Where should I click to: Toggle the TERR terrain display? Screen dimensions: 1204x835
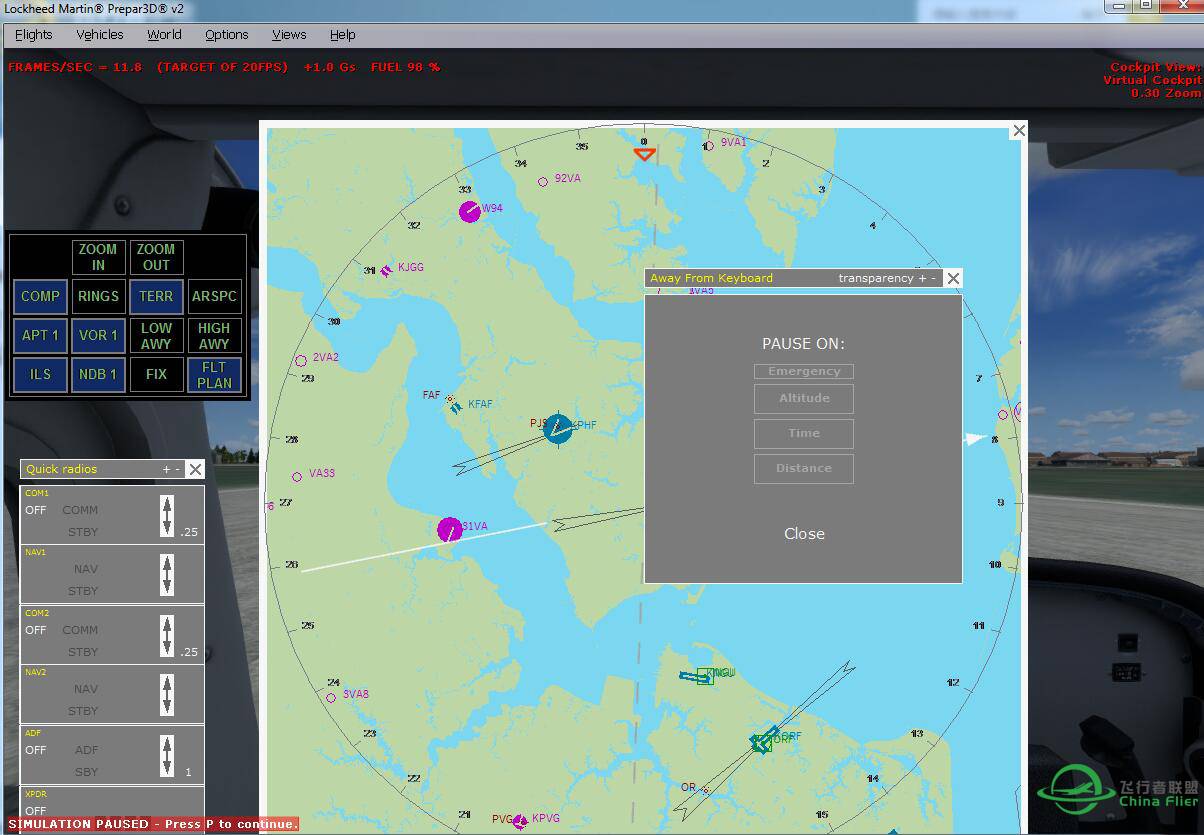[x=156, y=296]
